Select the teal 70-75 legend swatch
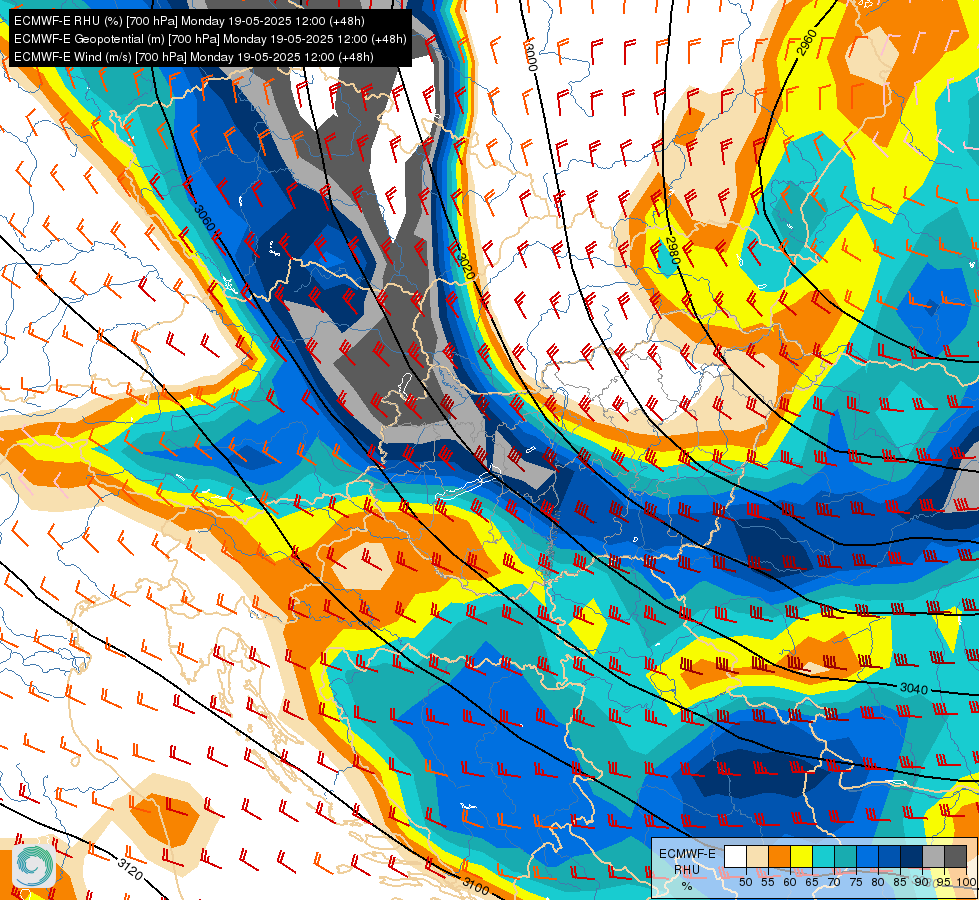This screenshot has width=979, height=900. click(845, 856)
